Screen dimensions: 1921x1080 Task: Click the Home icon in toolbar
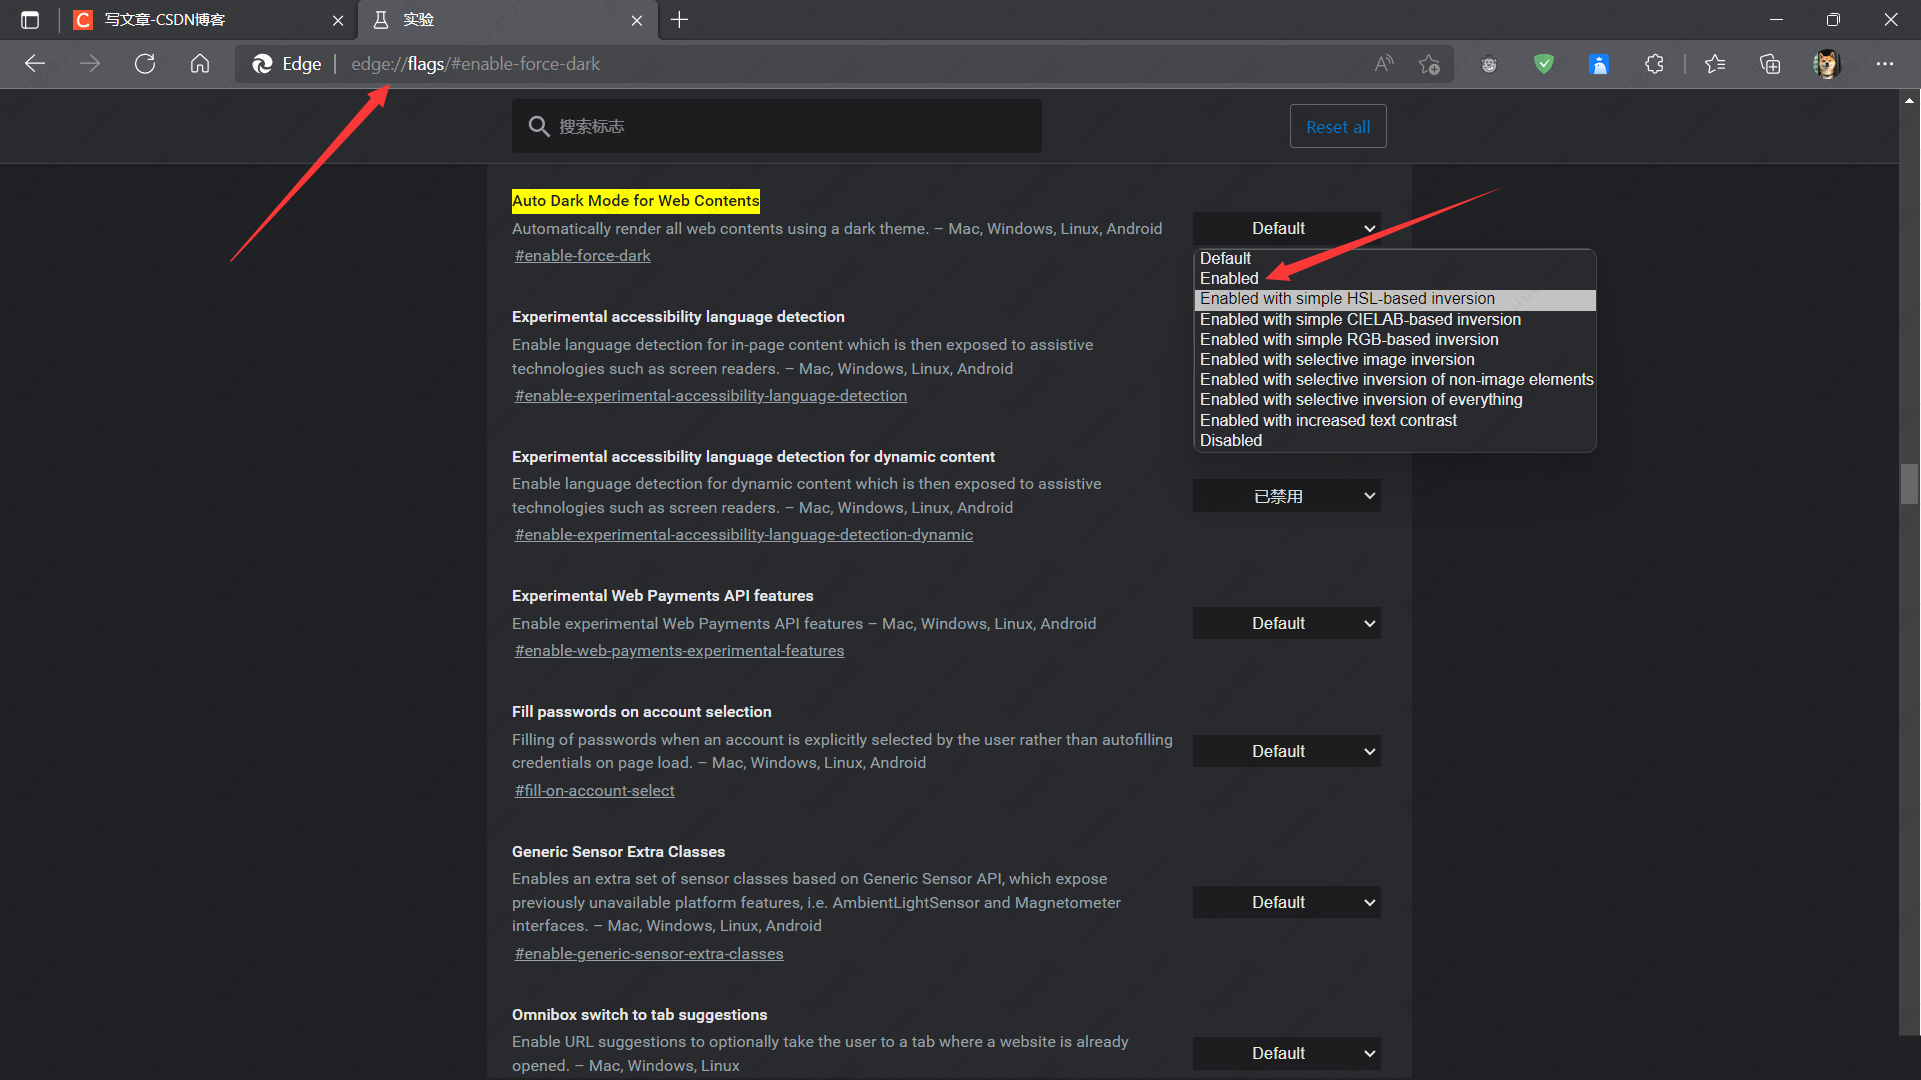click(x=200, y=64)
